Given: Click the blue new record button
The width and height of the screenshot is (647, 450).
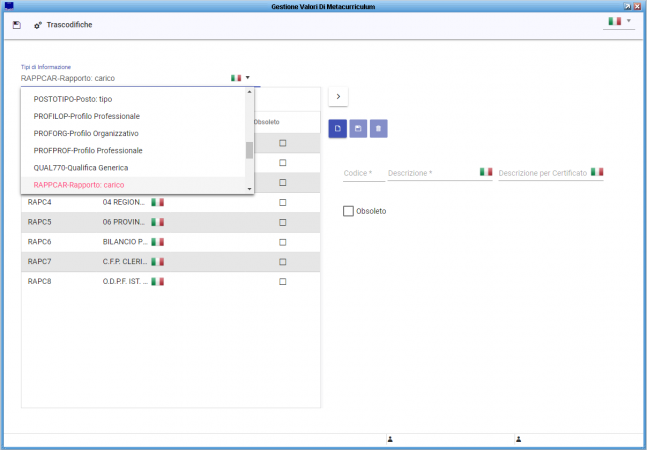Looking at the screenshot, I should click(x=338, y=128).
